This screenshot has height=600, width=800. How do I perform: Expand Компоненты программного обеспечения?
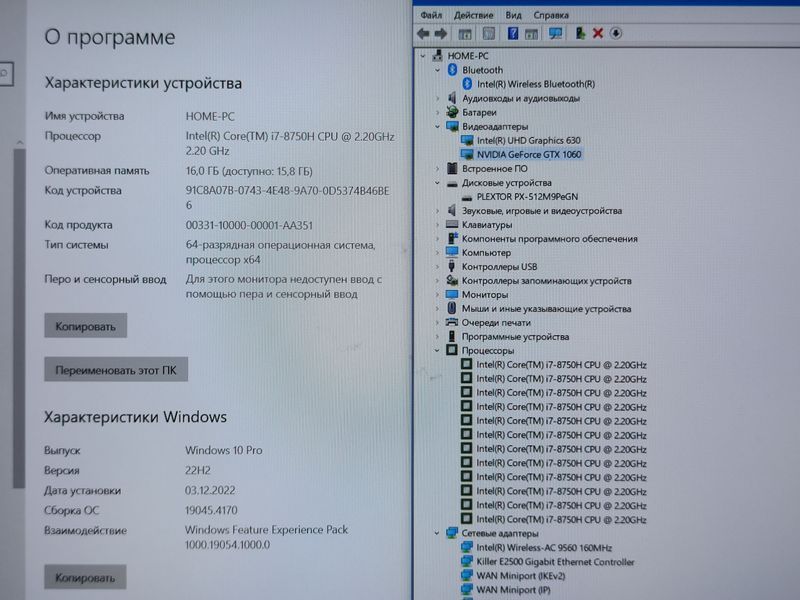coord(437,239)
